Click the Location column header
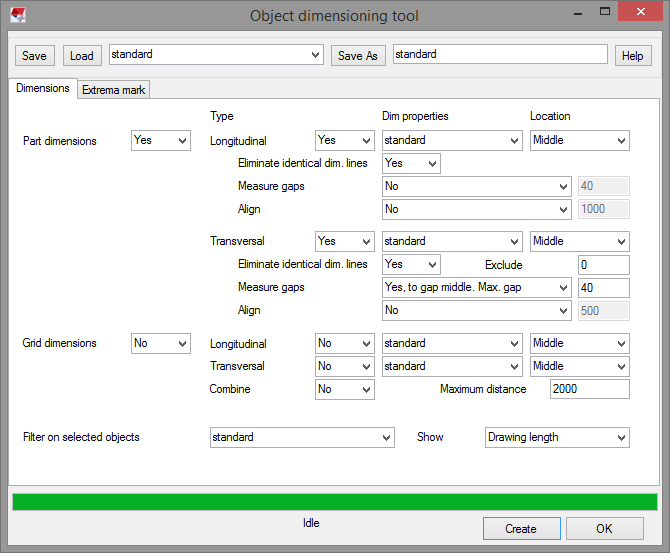This screenshot has width=670, height=553. [550, 116]
